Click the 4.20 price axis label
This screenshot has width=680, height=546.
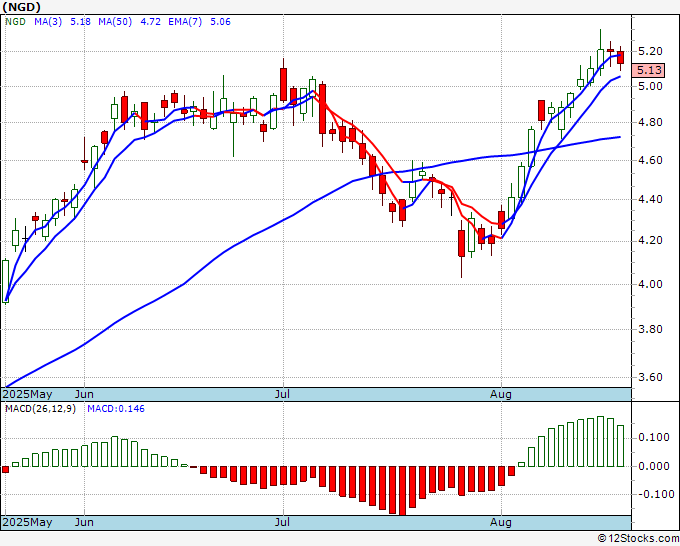[x=650, y=241]
